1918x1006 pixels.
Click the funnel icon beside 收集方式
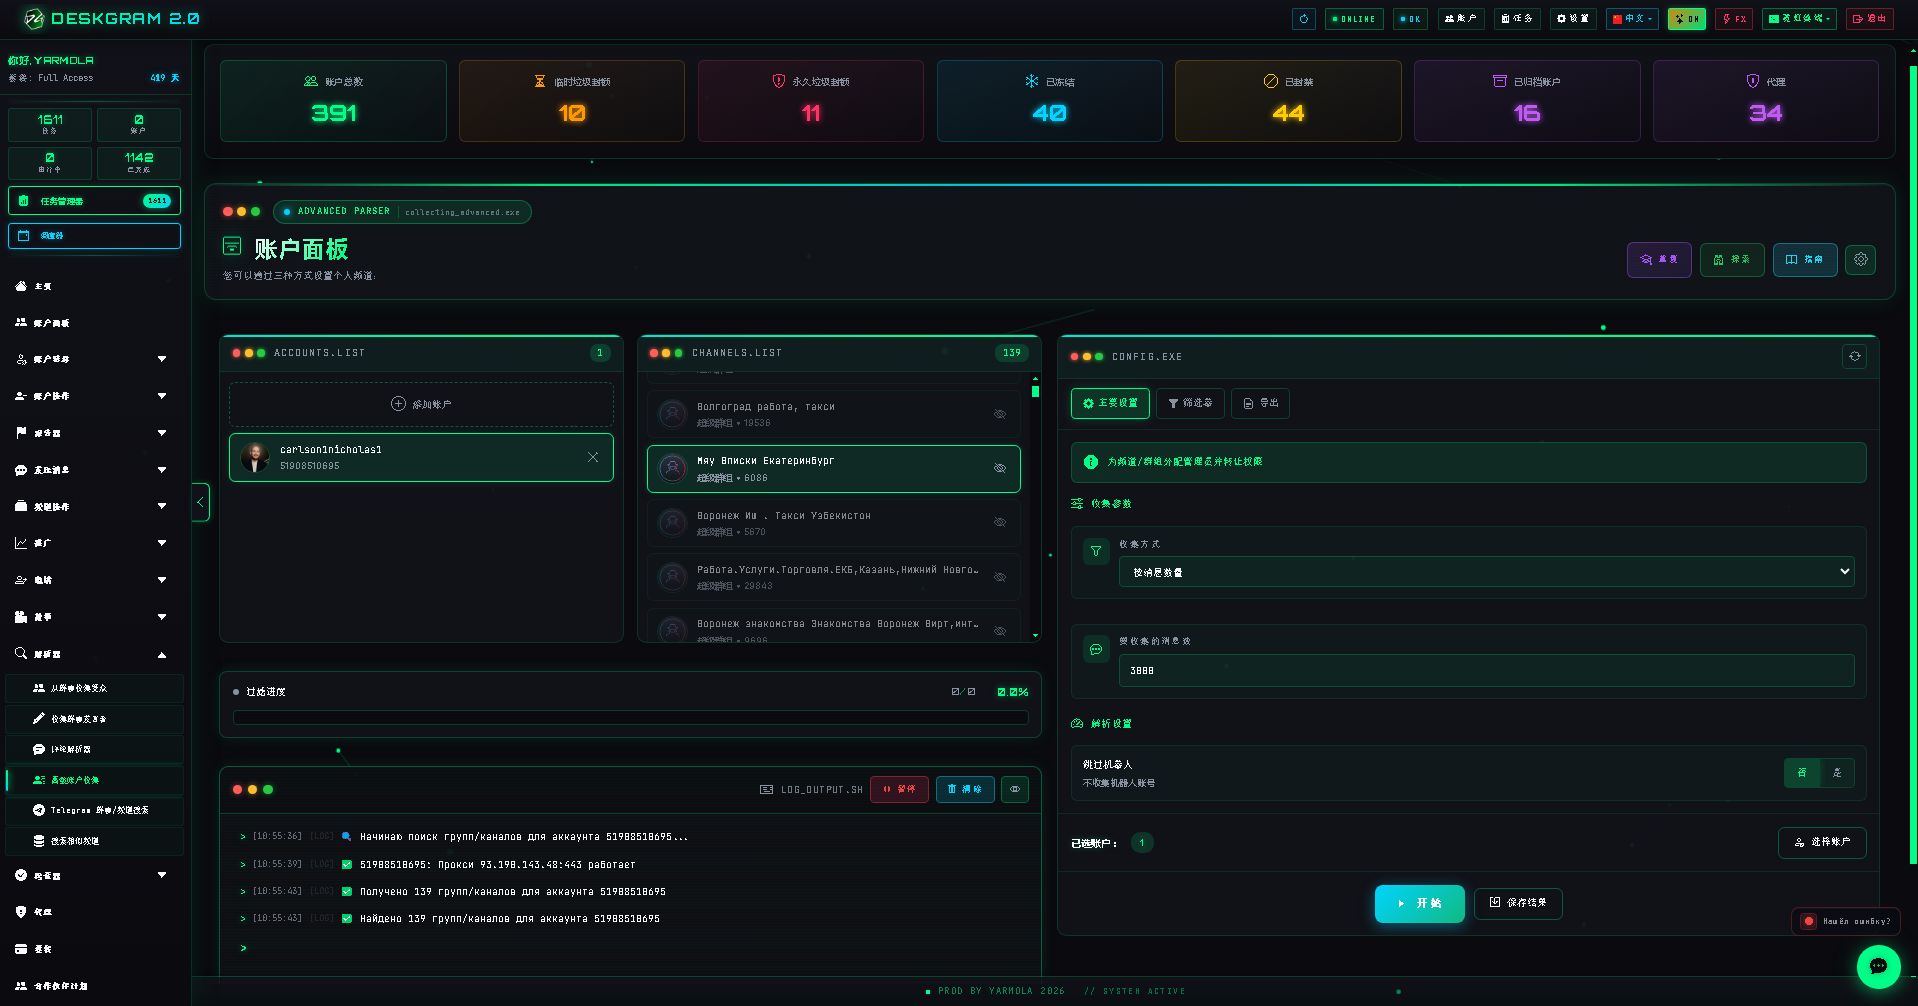1096,551
